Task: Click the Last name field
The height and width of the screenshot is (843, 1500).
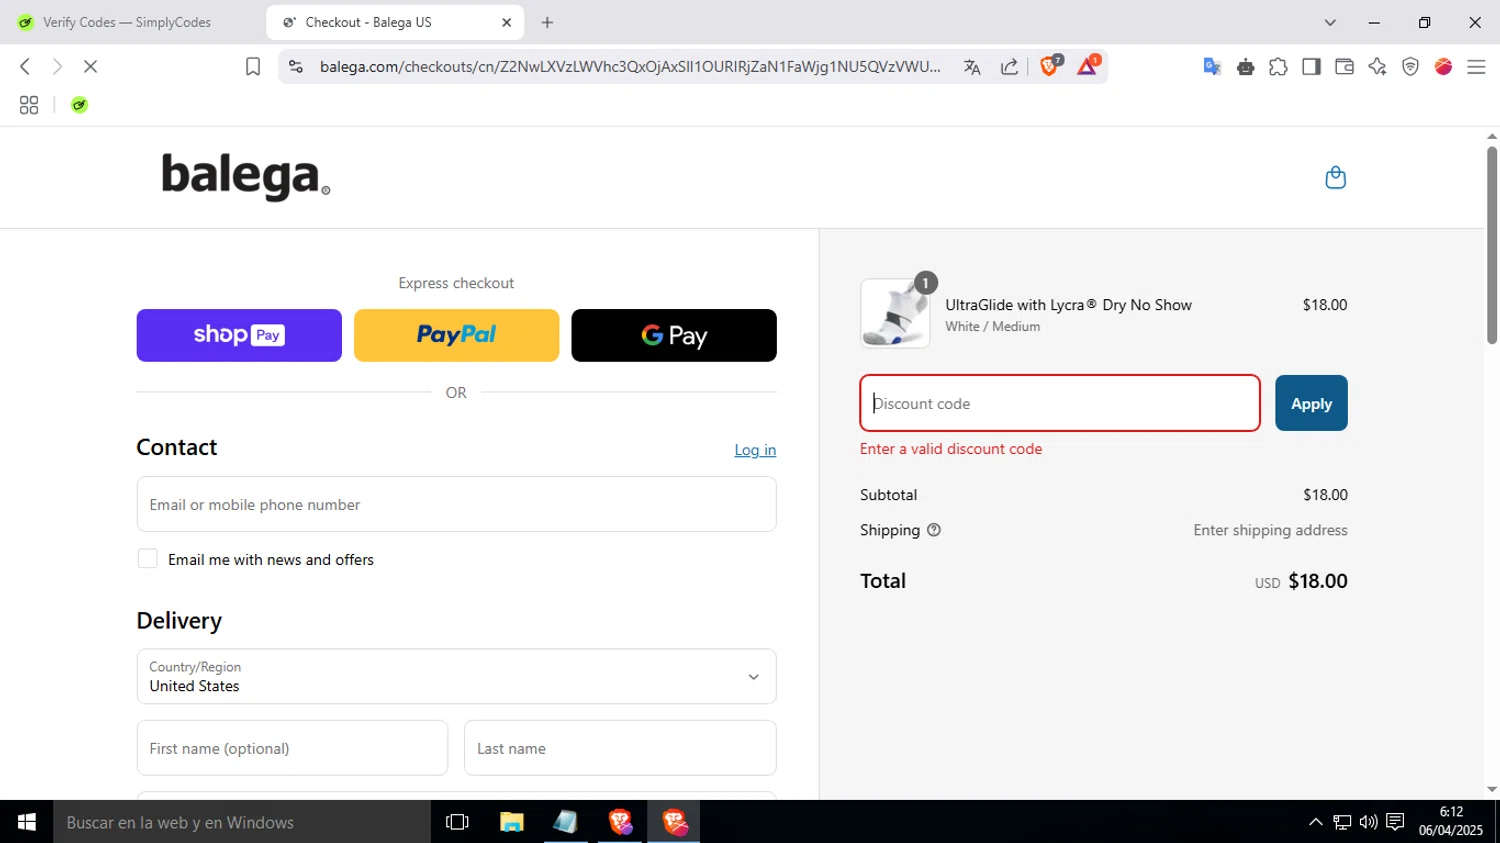Action: (620, 748)
